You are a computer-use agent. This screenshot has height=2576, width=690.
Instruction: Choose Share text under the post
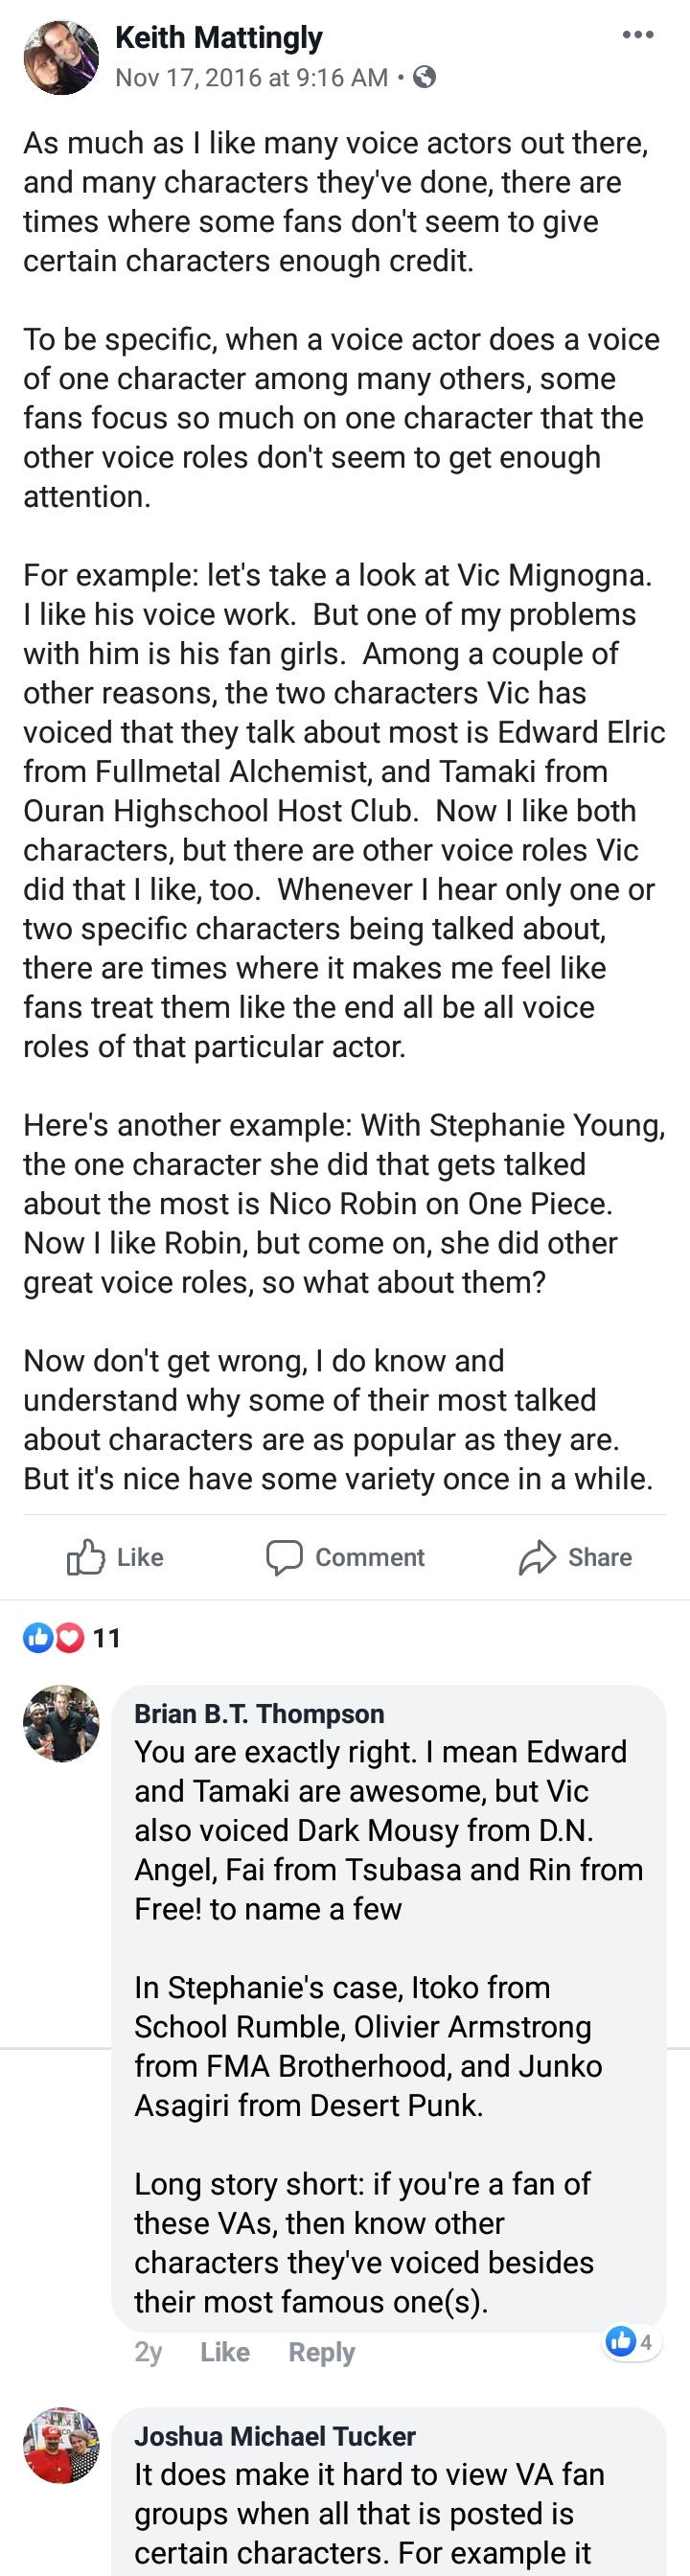click(600, 1557)
